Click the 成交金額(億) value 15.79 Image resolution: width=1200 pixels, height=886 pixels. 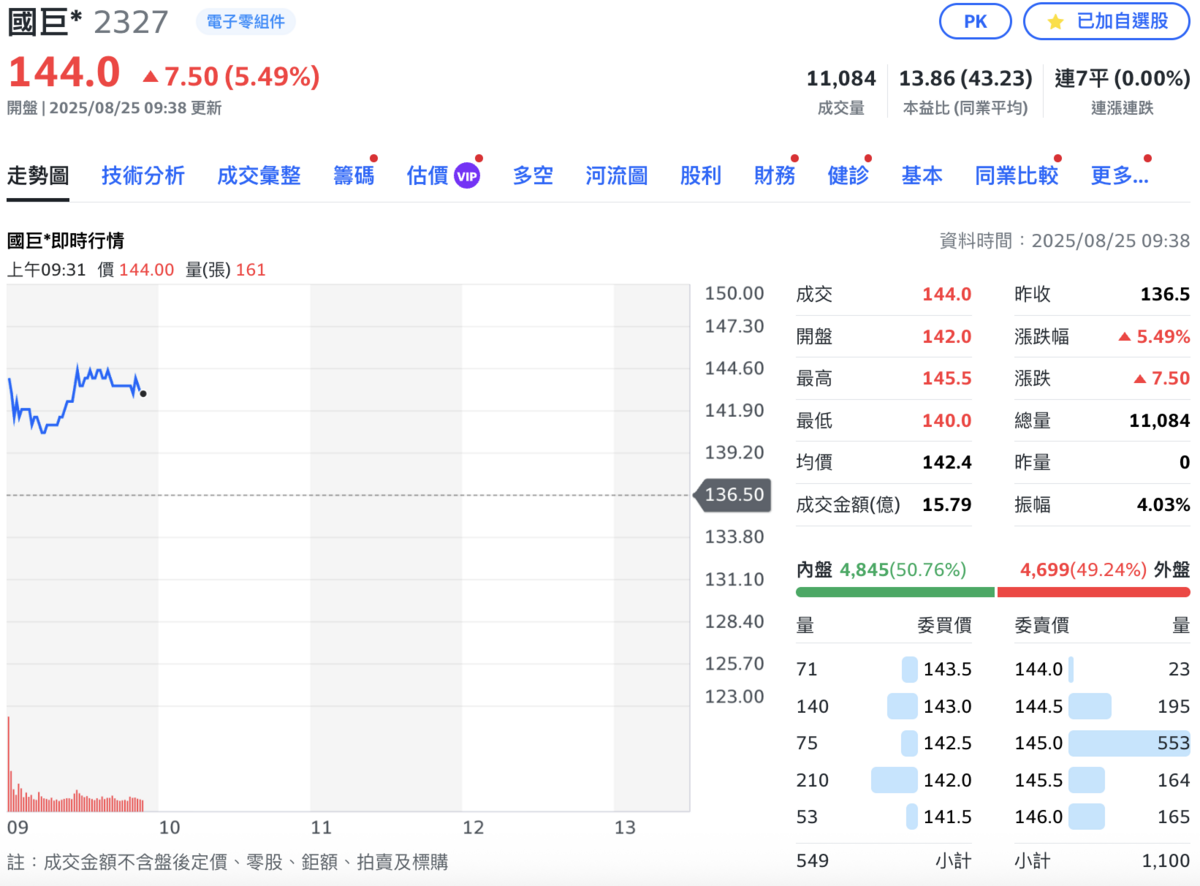pos(946,505)
